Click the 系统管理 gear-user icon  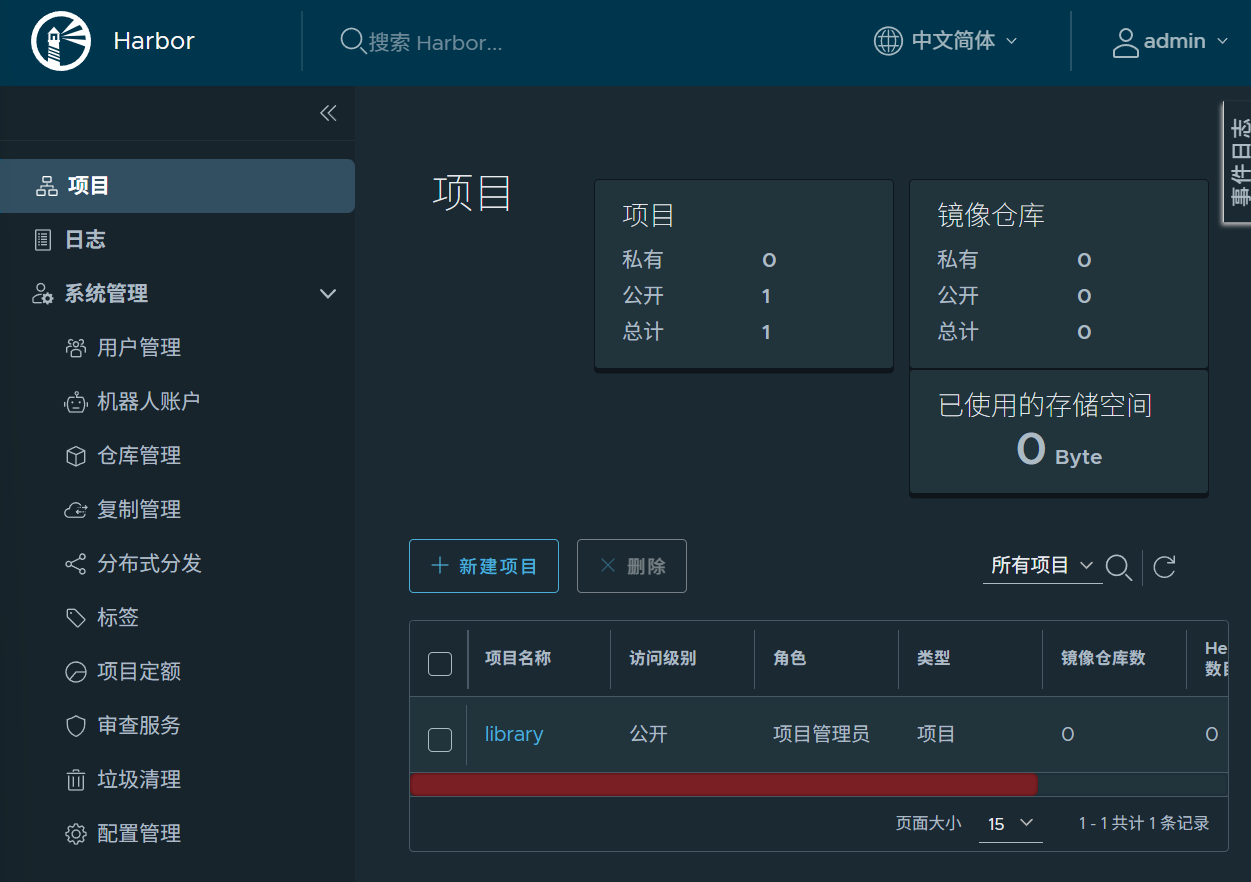43,294
